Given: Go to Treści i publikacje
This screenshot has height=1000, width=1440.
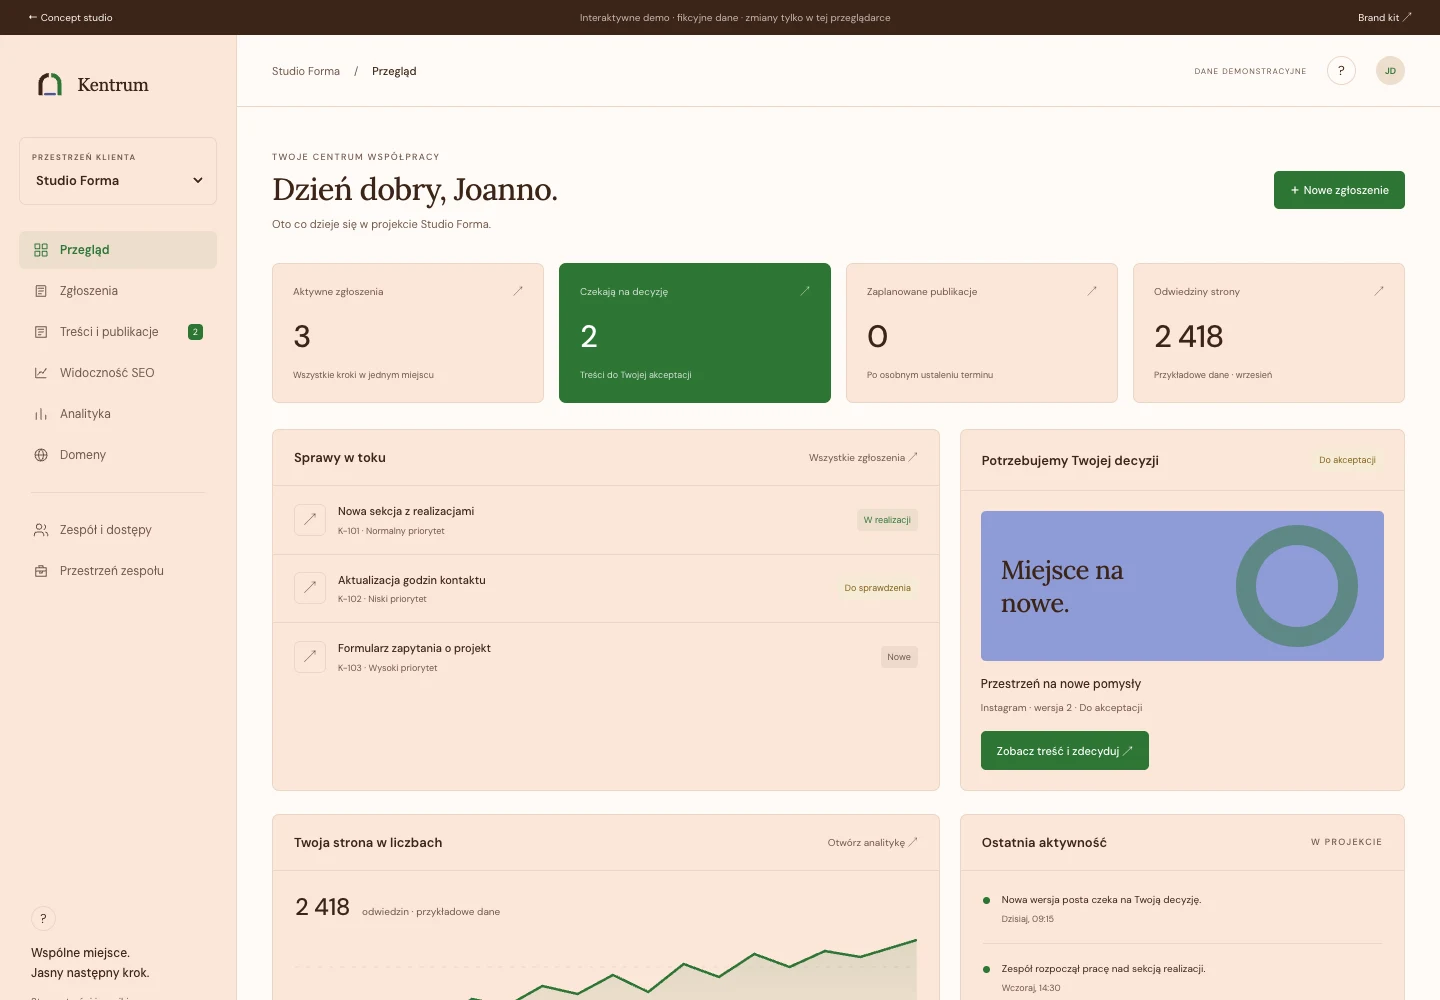Looking at the screenshot, I should 118,332.
